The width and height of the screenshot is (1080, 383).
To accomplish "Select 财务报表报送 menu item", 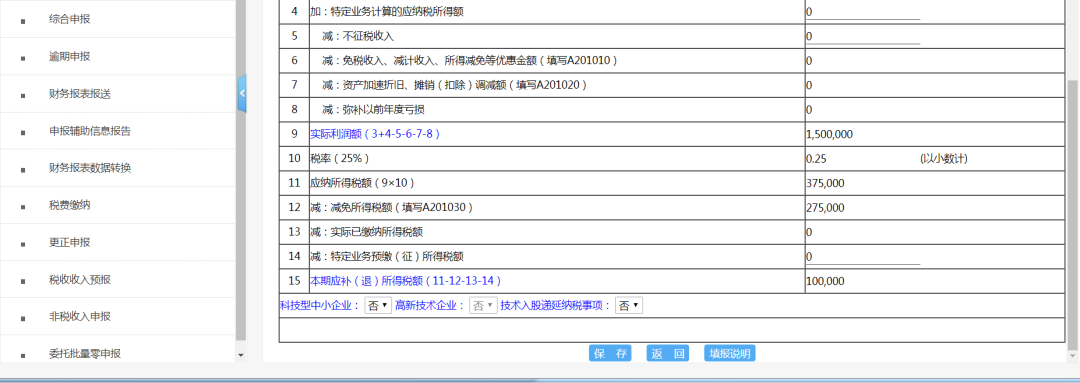I will coord(80,94).
